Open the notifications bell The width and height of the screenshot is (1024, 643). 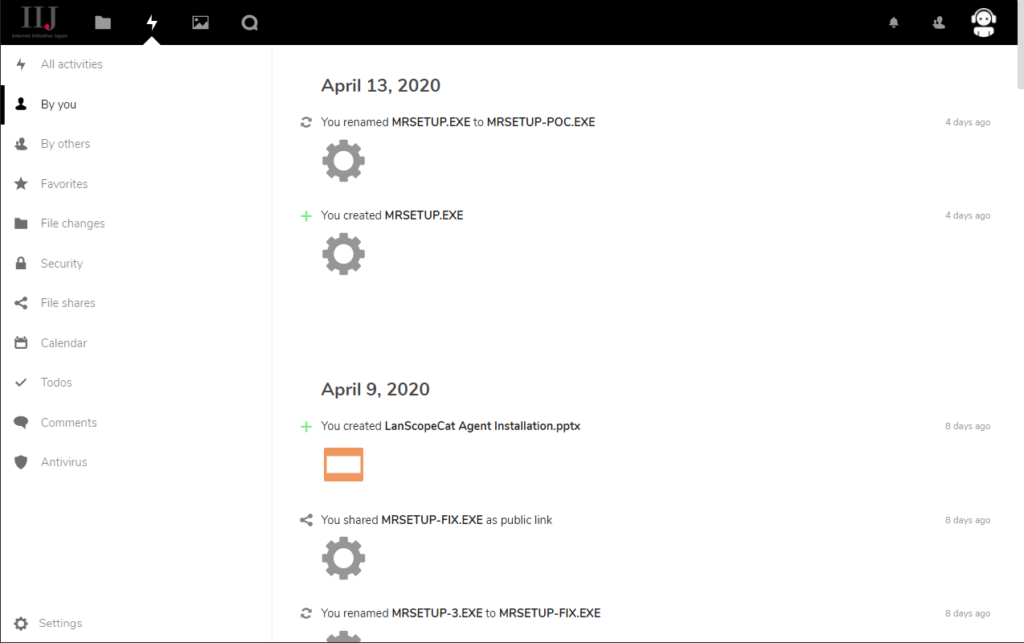(894, 22)
